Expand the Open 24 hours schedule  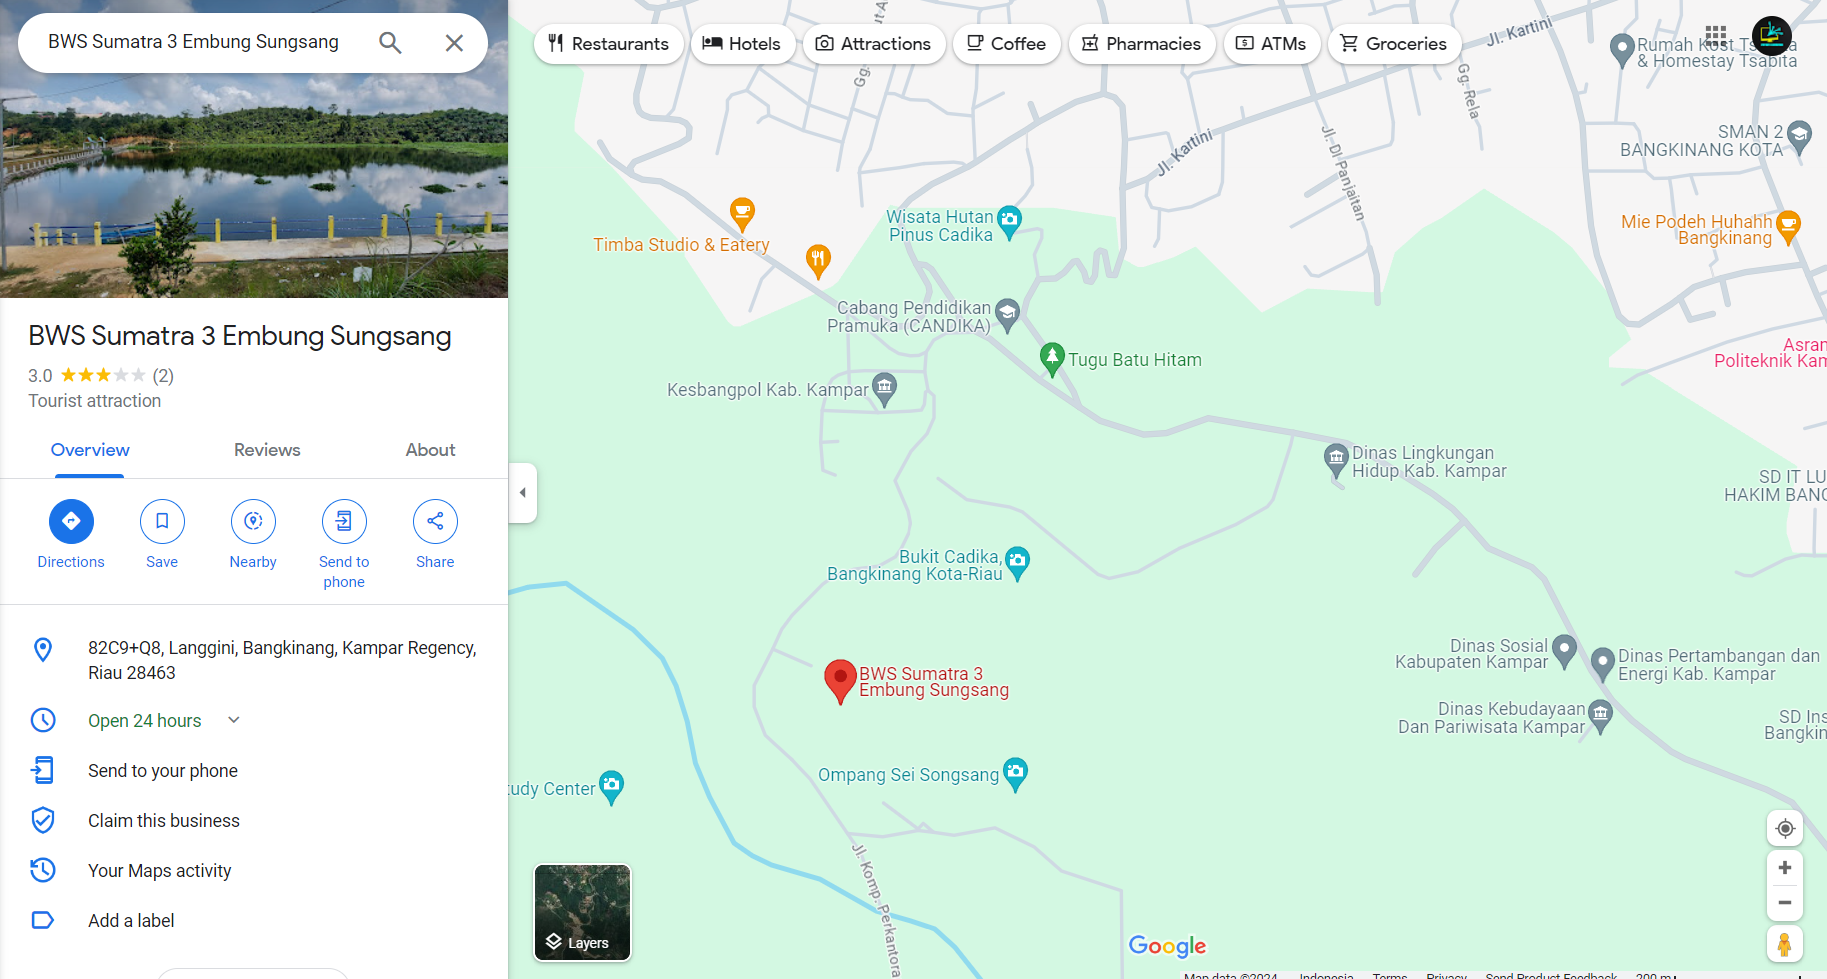pyautogui.click(x=234, y=720)
